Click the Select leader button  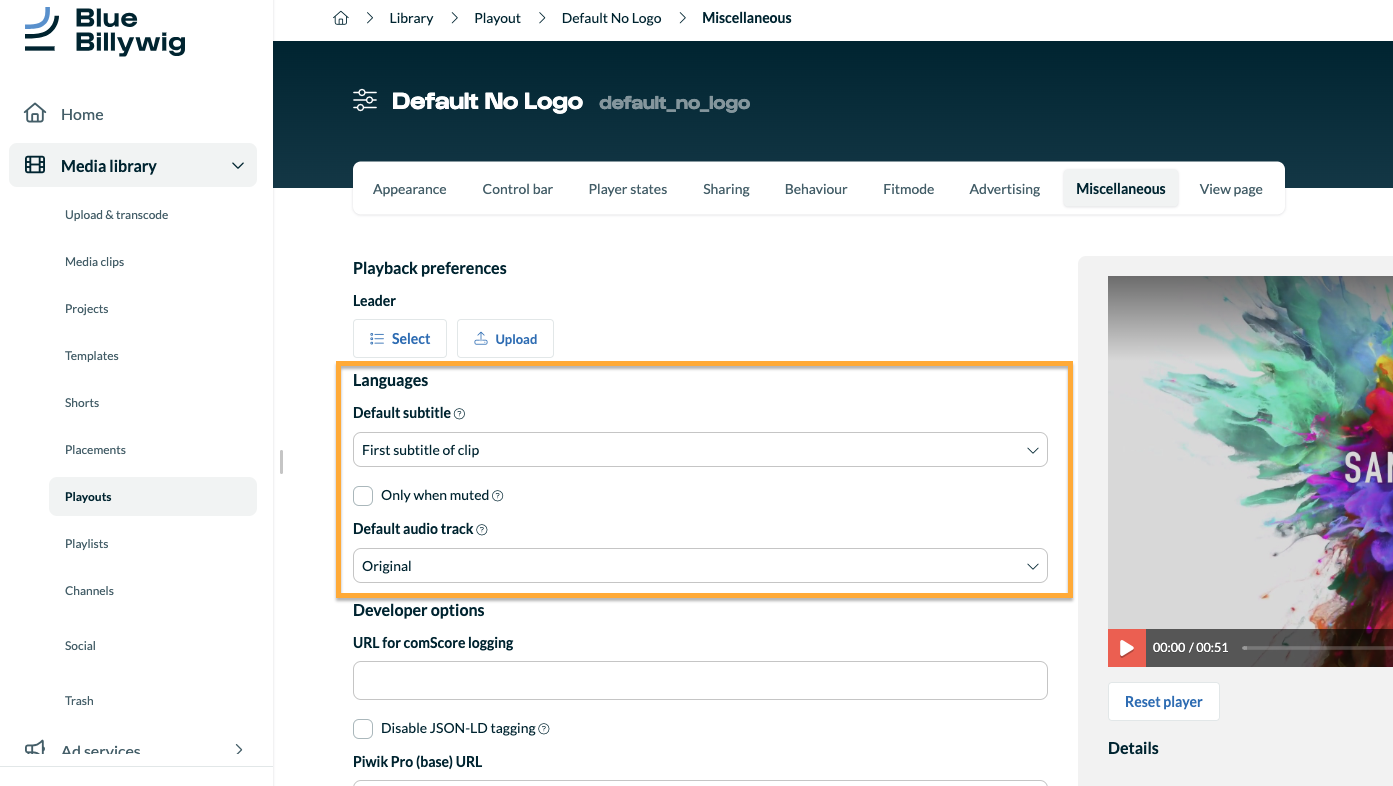400,339
